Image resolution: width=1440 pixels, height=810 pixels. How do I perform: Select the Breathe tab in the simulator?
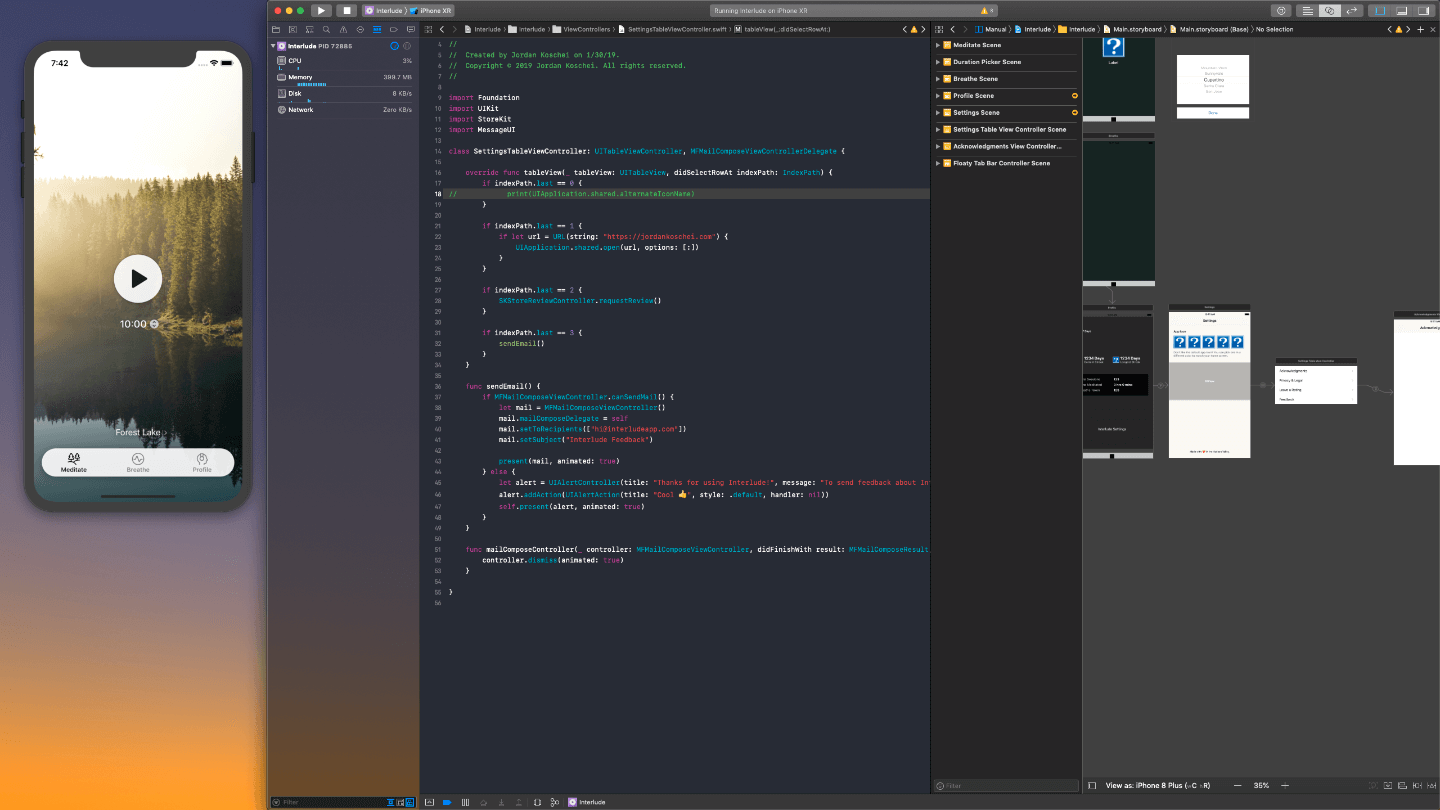[x=138, y=463]
